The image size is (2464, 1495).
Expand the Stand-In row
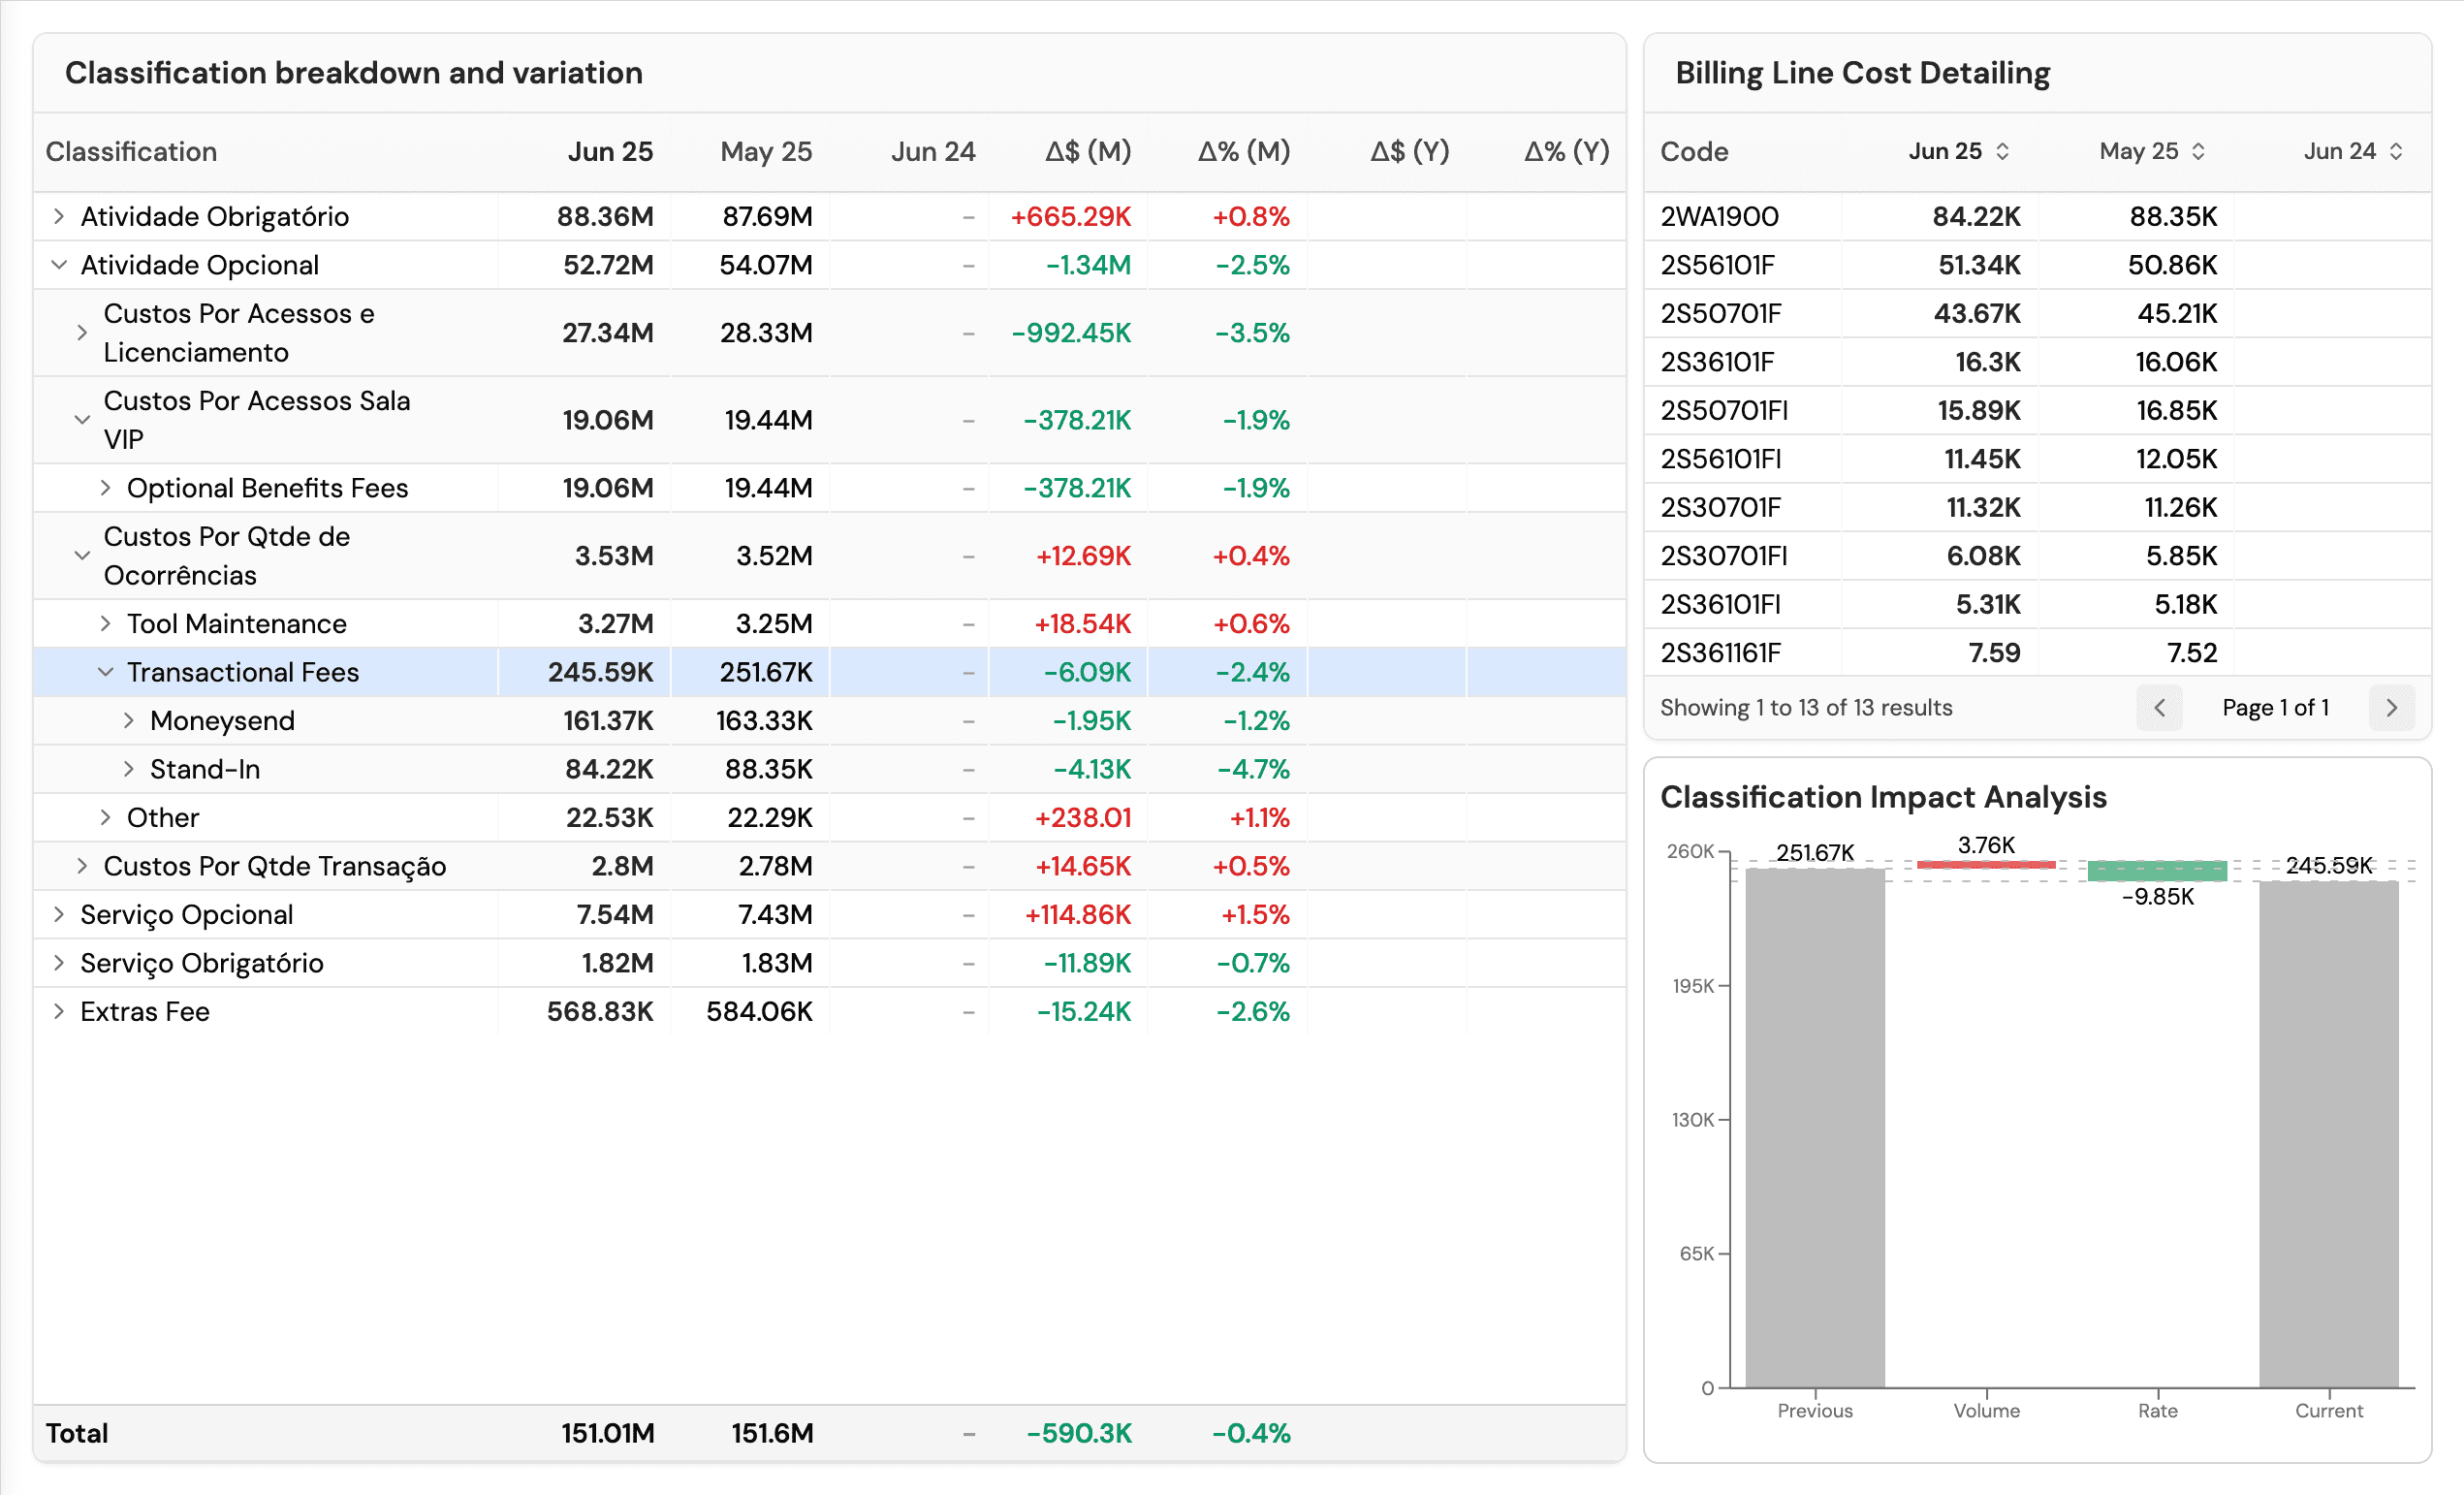(x=129, y=769)
